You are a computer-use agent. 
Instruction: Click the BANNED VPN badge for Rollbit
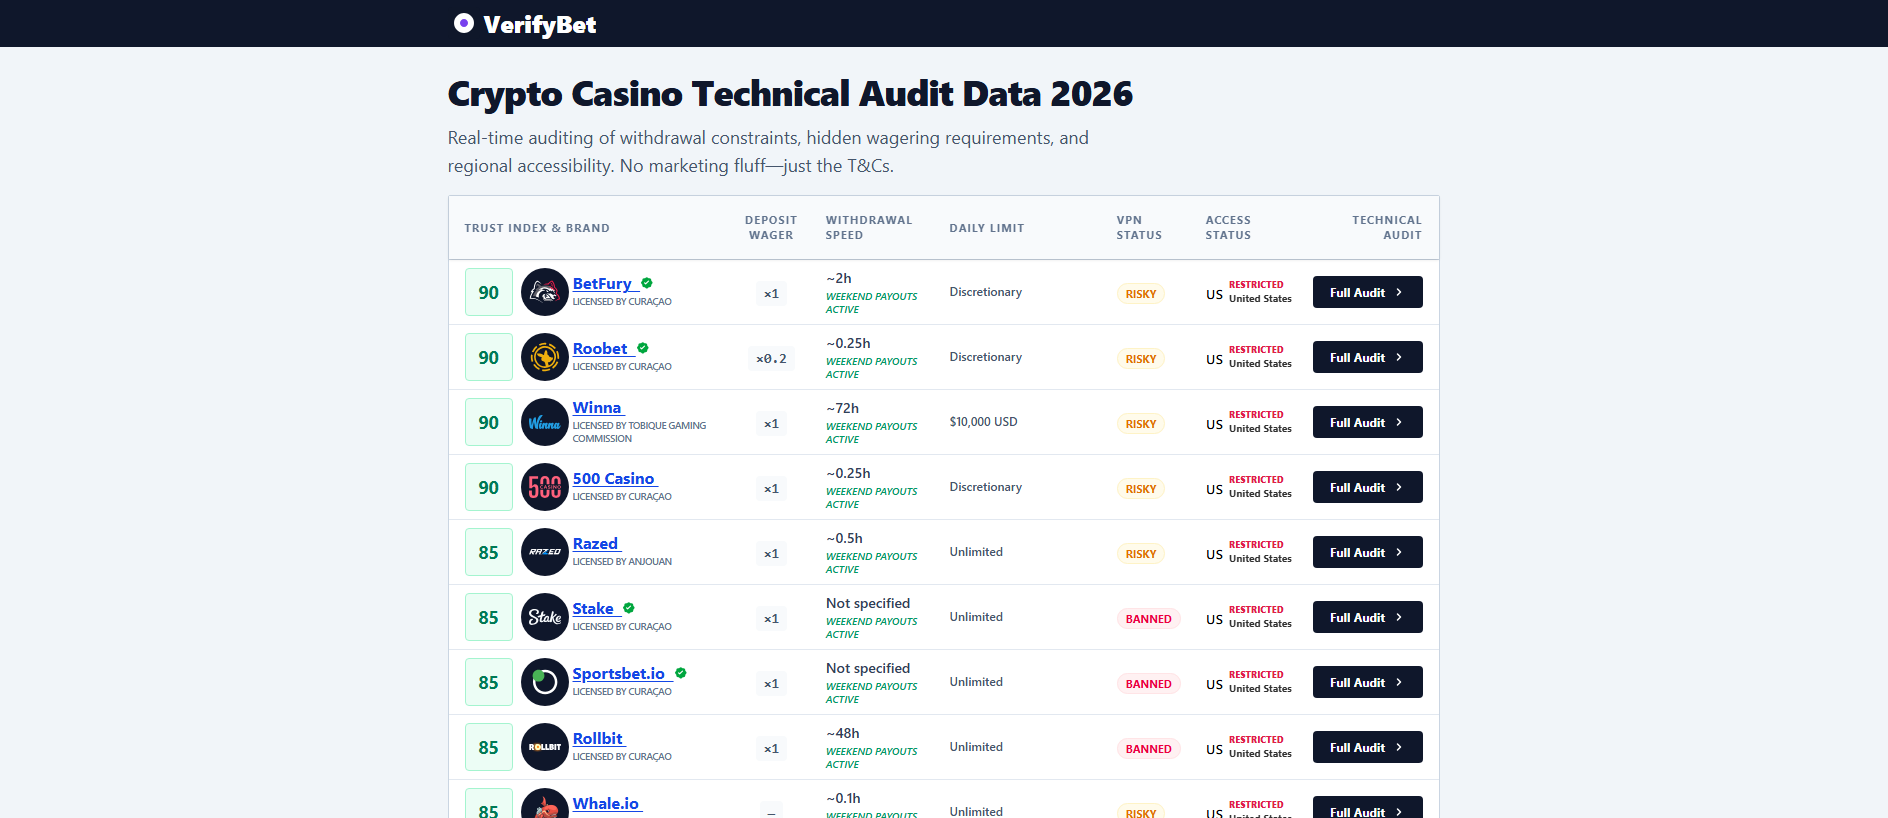[1149, 749]
